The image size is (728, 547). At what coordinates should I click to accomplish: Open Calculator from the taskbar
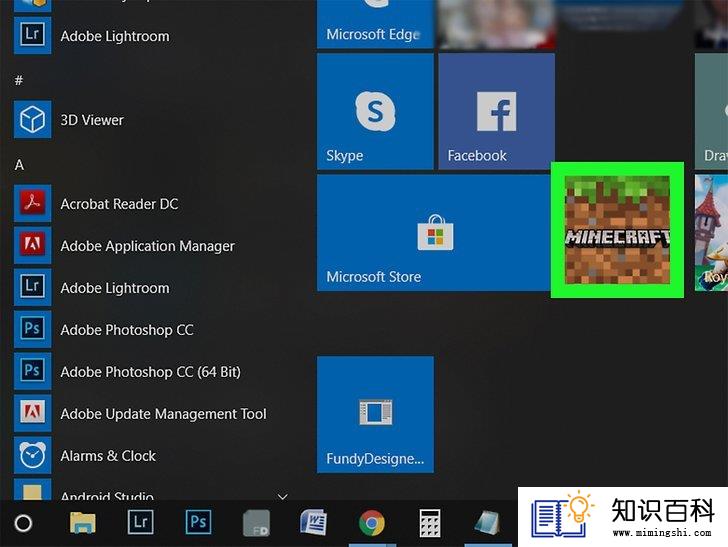(429, 523)
